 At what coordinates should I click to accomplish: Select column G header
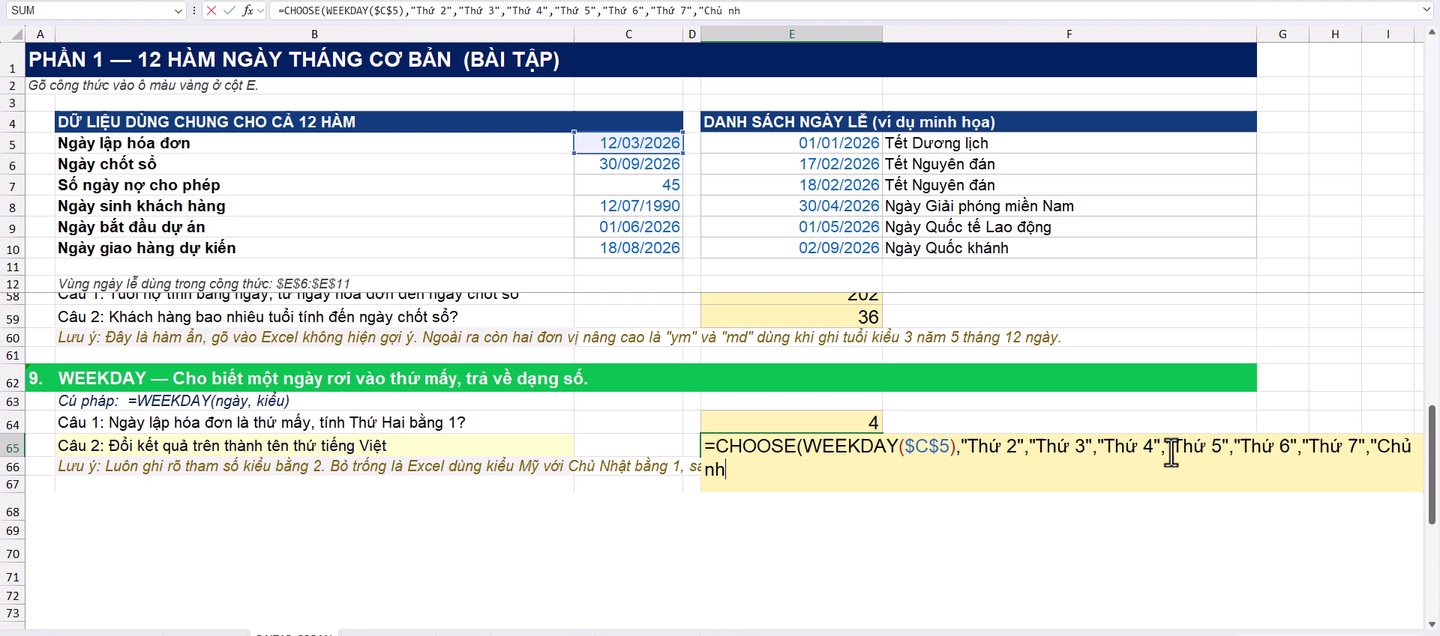point(1283,34)
